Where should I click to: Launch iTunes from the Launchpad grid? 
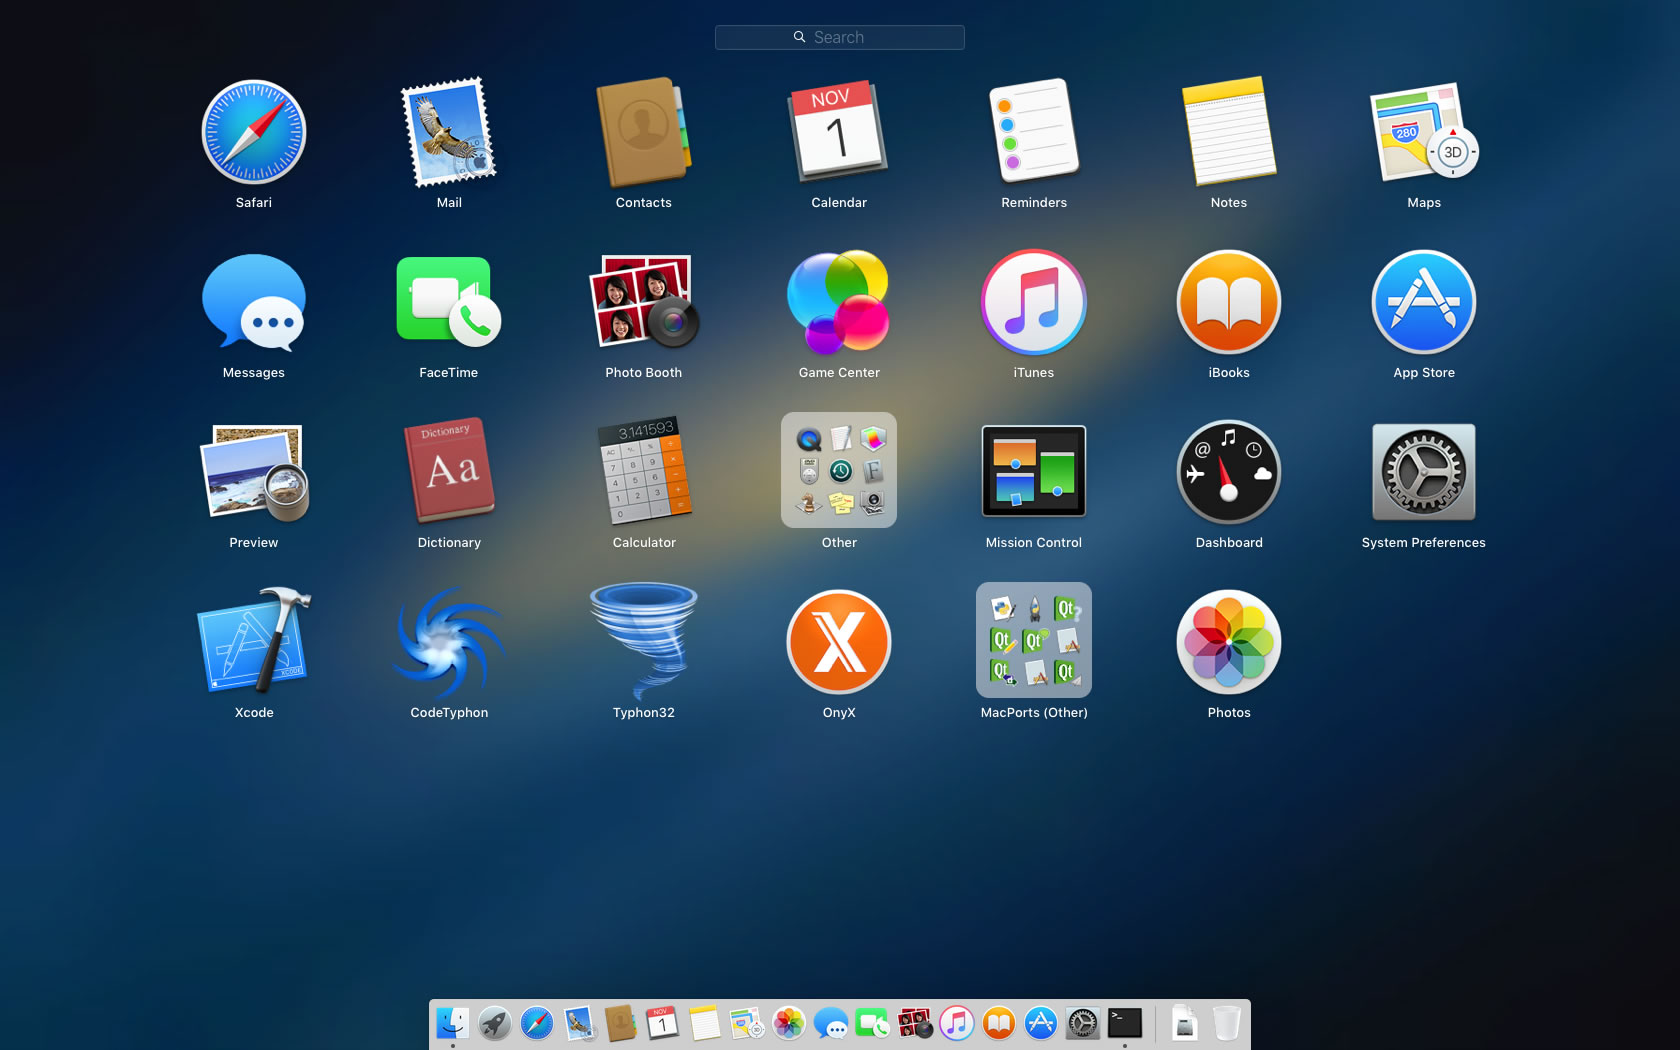pyautogui.click(x=1034, y=302)
